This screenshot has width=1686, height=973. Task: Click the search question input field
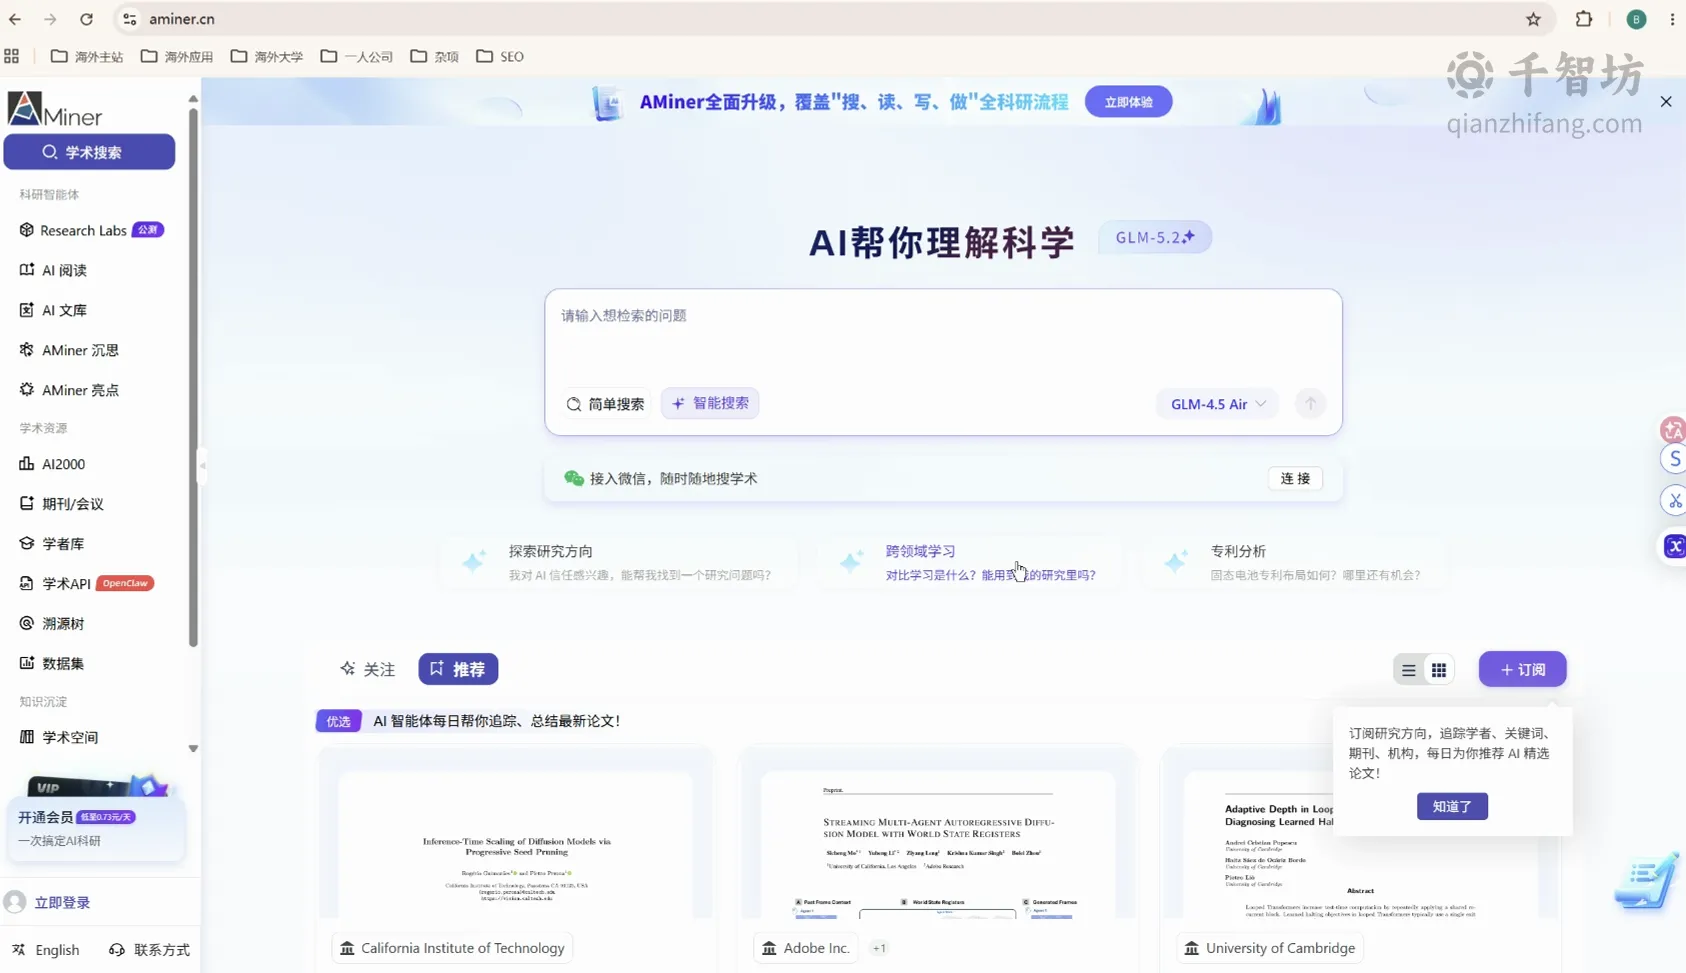943,335
